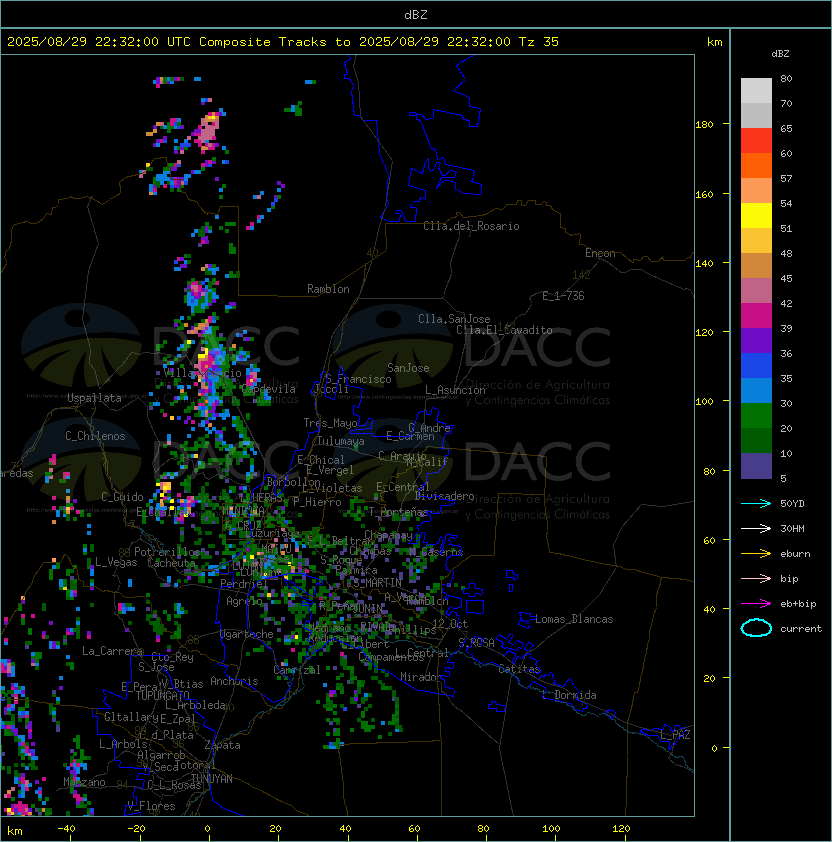Click the 'L_PAZ' map label
The height and width of the screenshot is (842, 832).
tap(675, 735)
